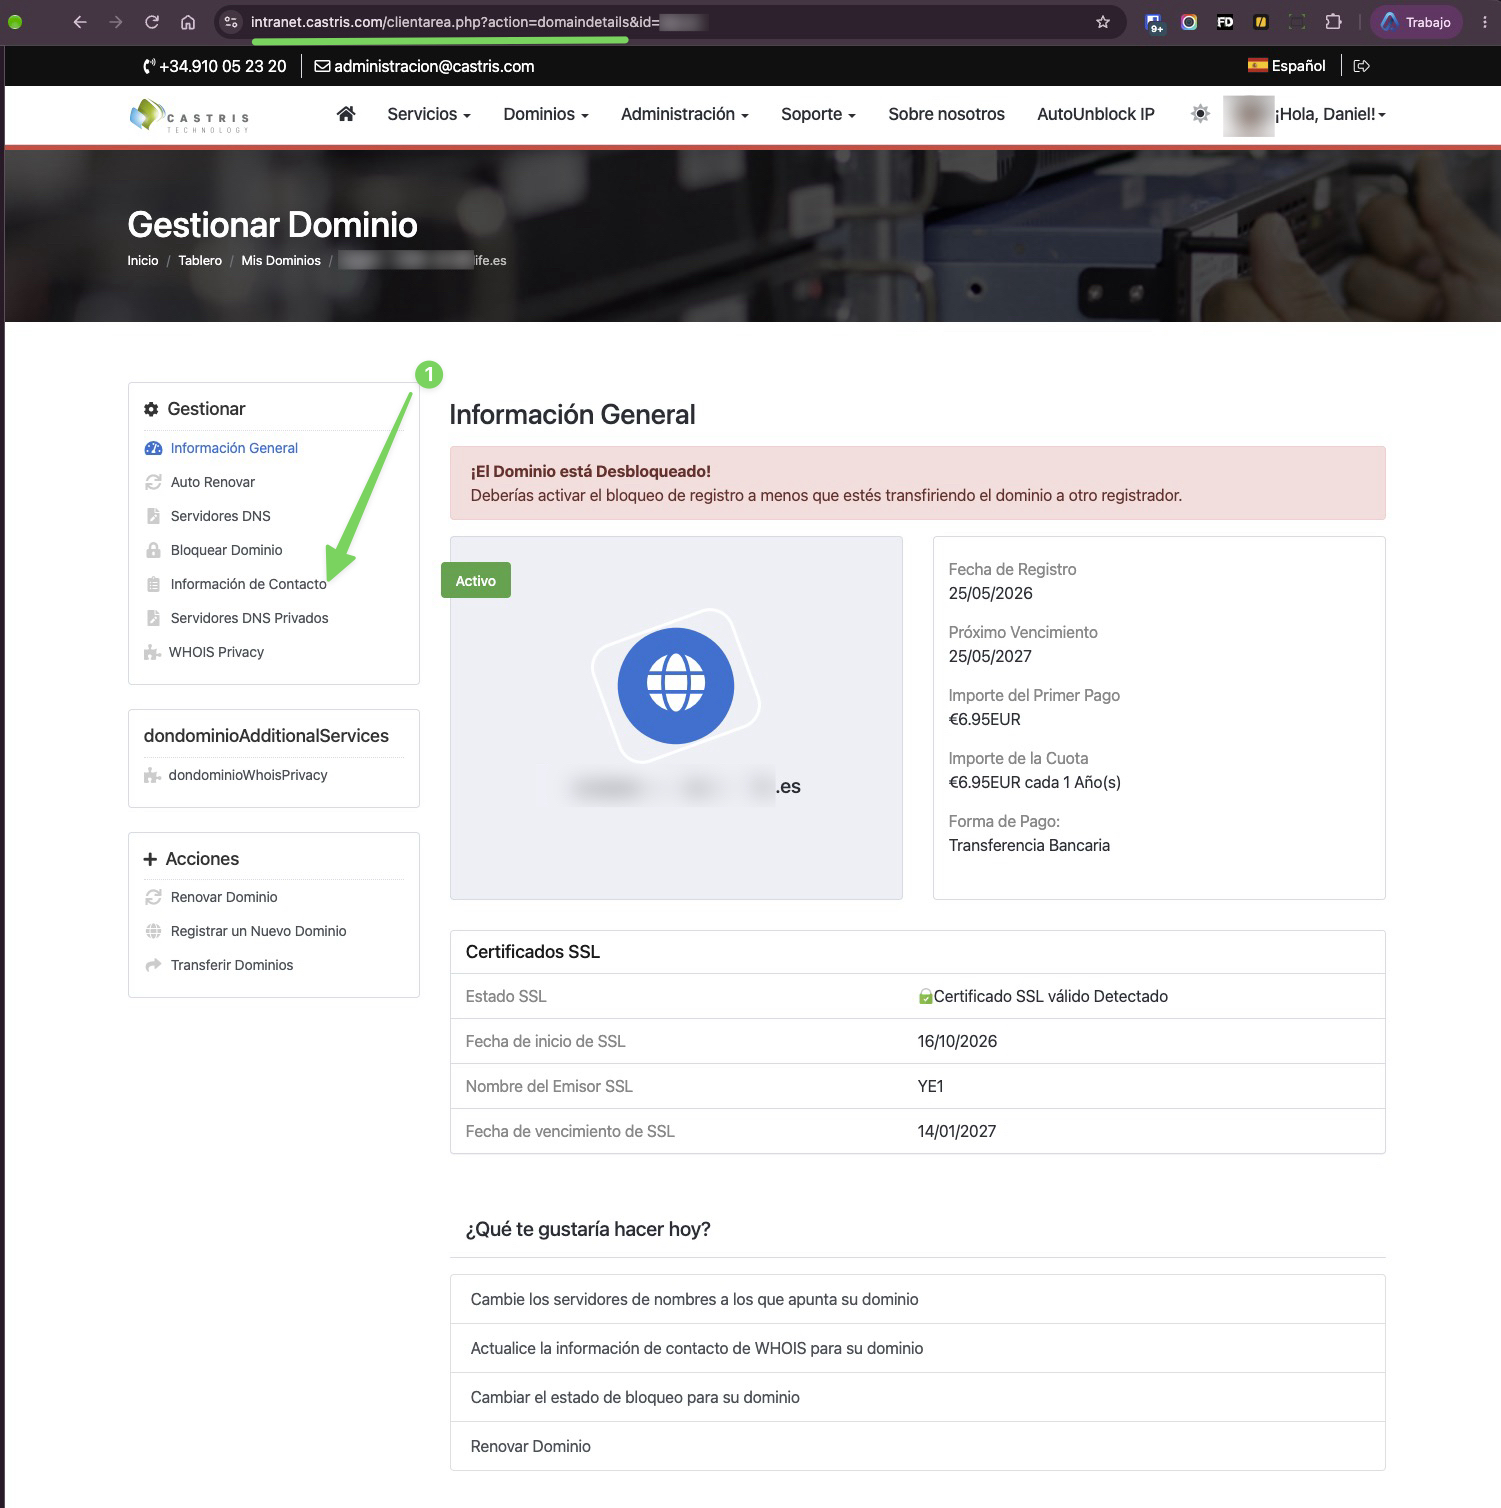This screenshot has width=1501, height=1508.
Task: Go to AutoUnblock IP menu item
Action: tap(1096, 114)
